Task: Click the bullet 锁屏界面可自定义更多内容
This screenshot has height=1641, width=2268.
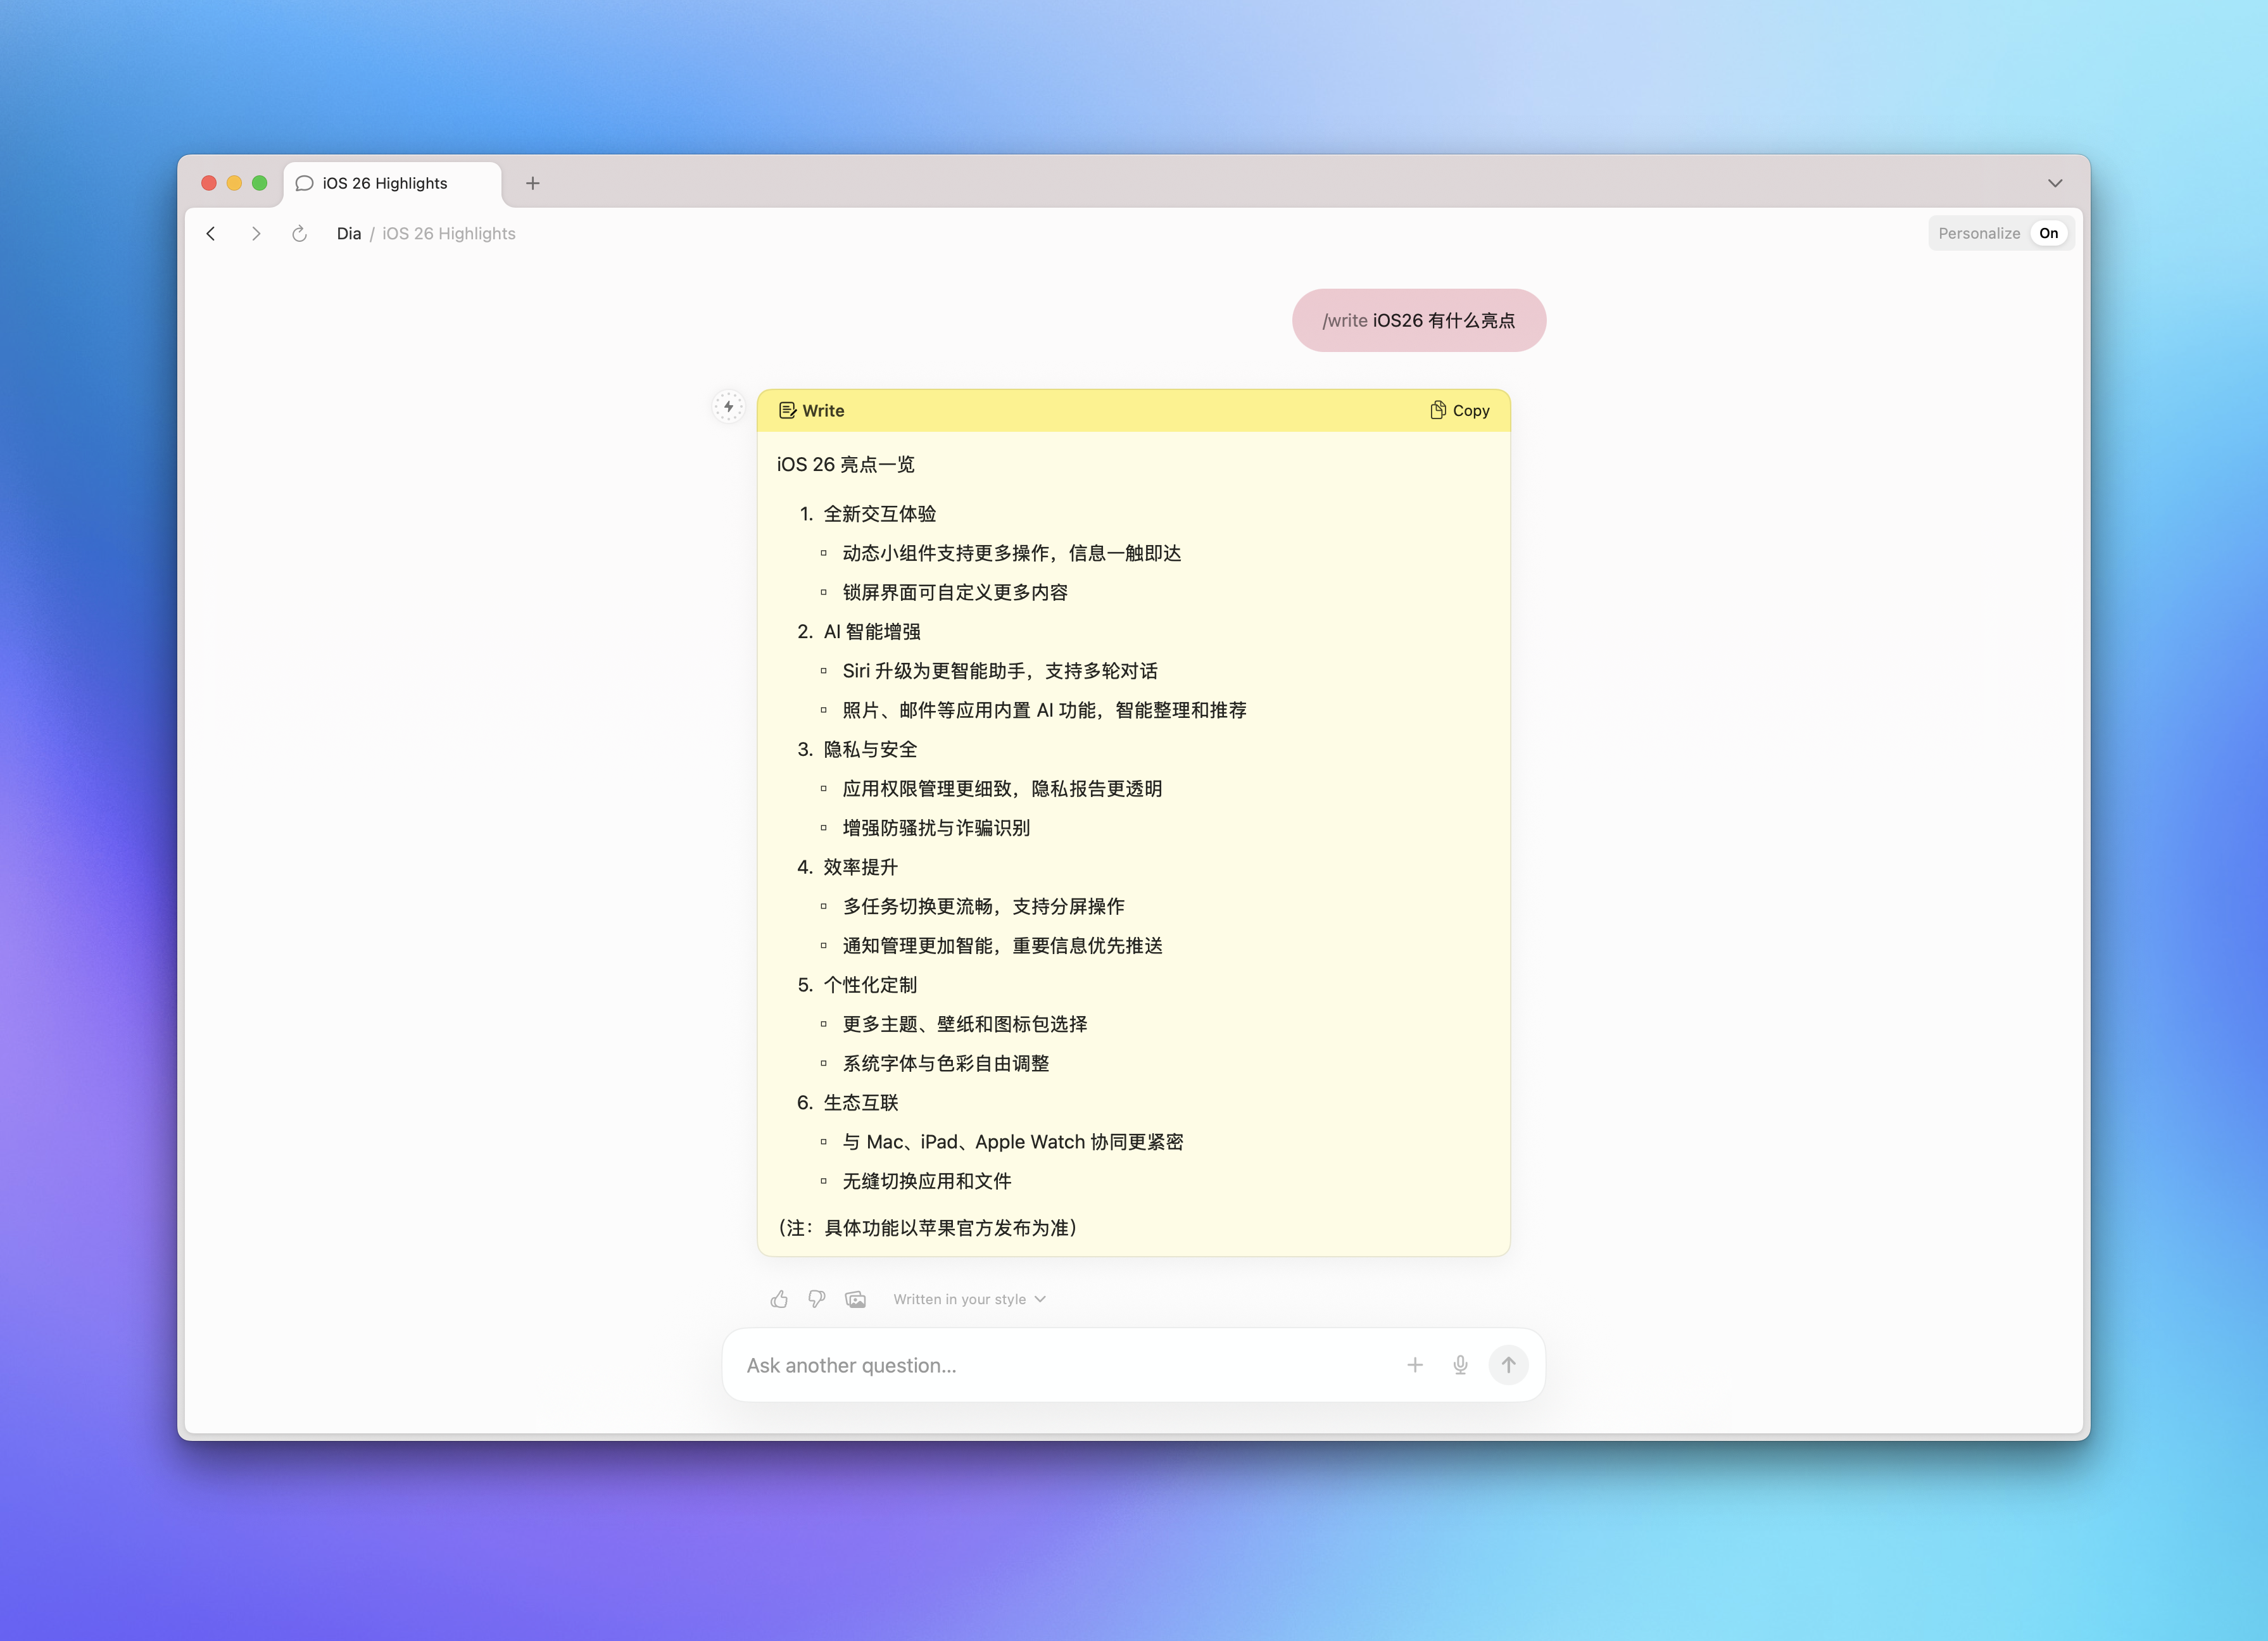Action: [x=955, y=592]
